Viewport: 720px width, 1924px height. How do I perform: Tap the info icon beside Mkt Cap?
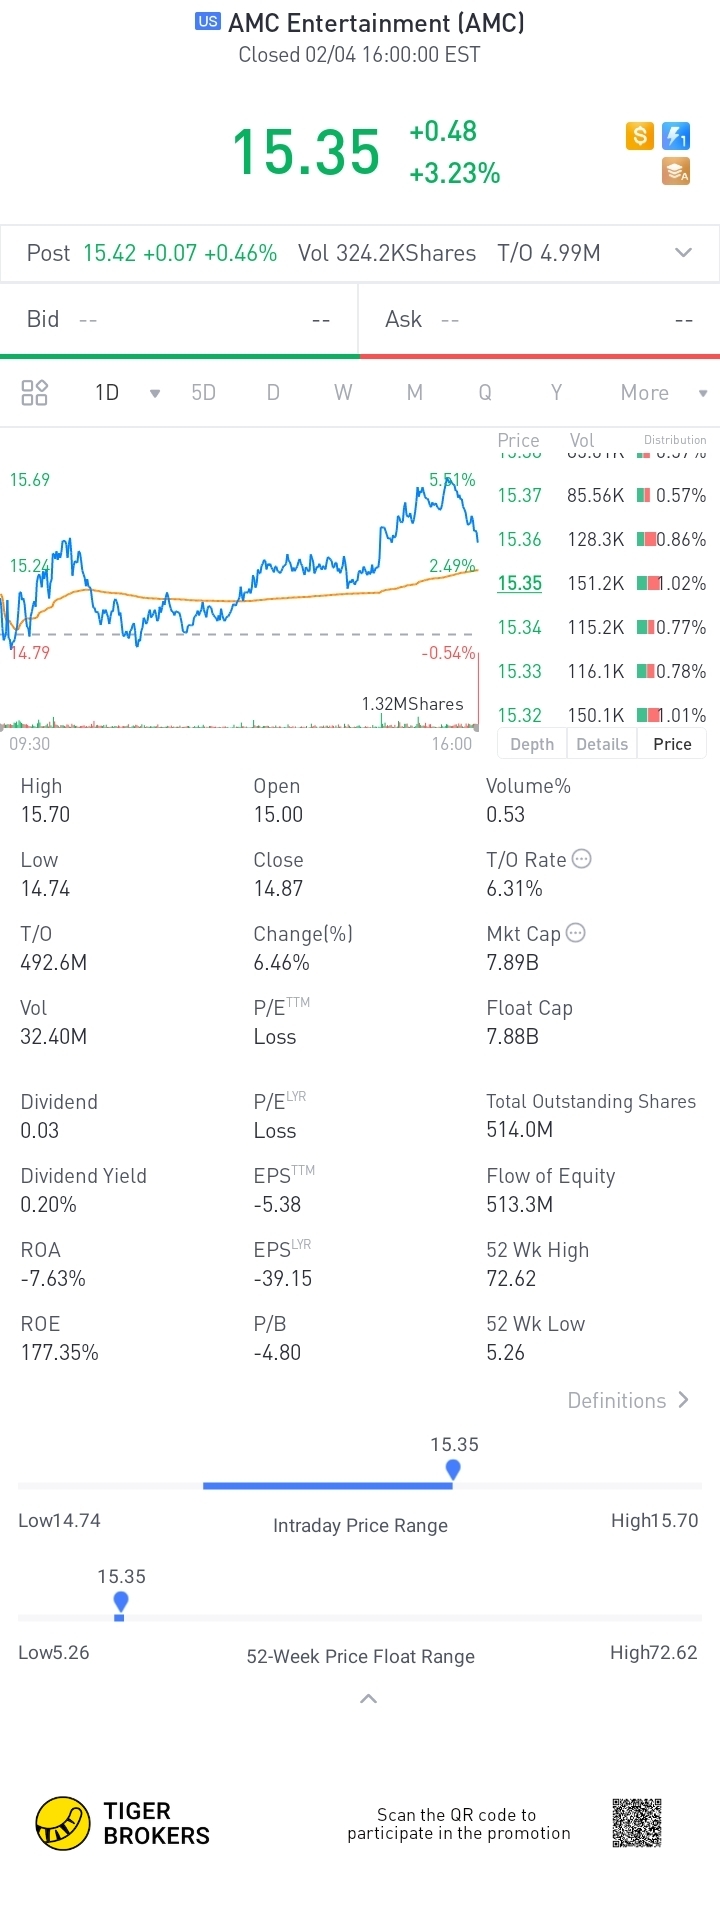[x=575, y=933]
